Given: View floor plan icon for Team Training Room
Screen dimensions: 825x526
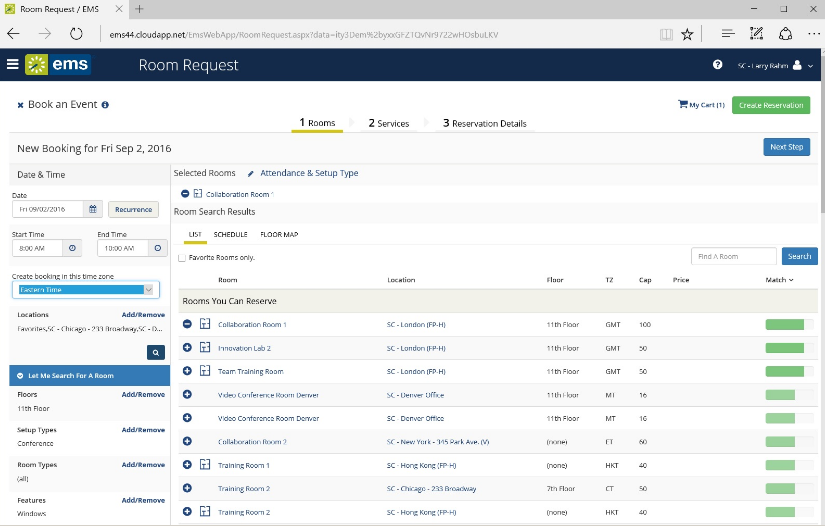Looking at the screenshot, I should 205,371.
